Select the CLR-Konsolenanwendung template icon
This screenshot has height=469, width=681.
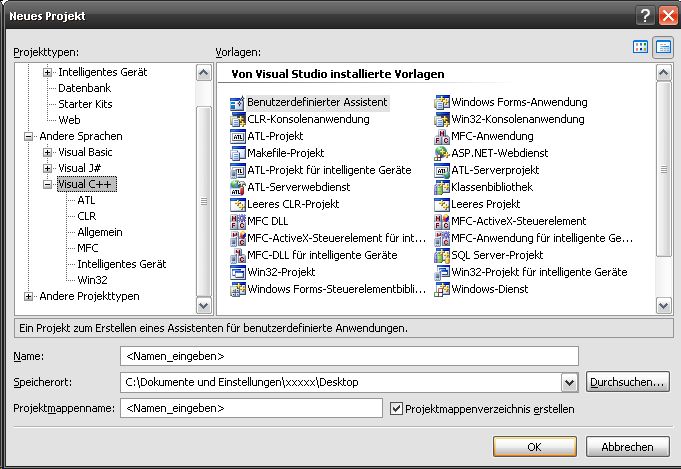pos(237,120)
